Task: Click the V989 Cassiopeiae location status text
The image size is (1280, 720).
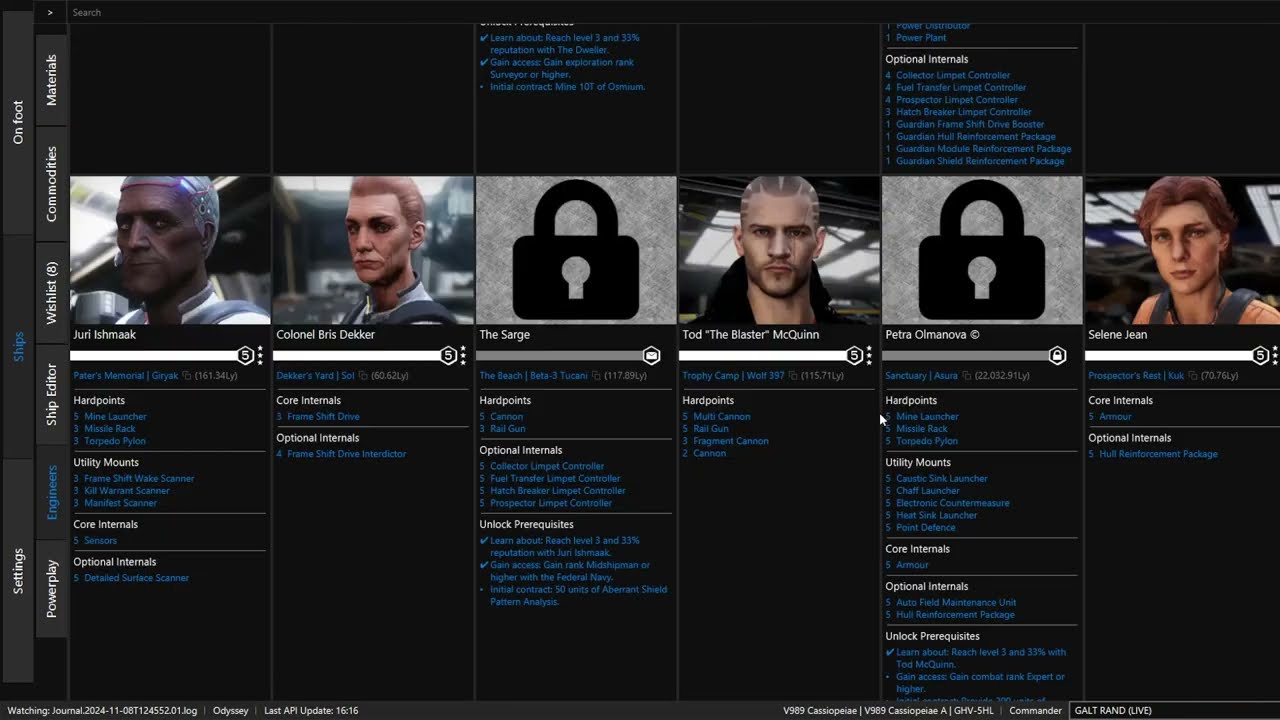Action: [889, 710]
